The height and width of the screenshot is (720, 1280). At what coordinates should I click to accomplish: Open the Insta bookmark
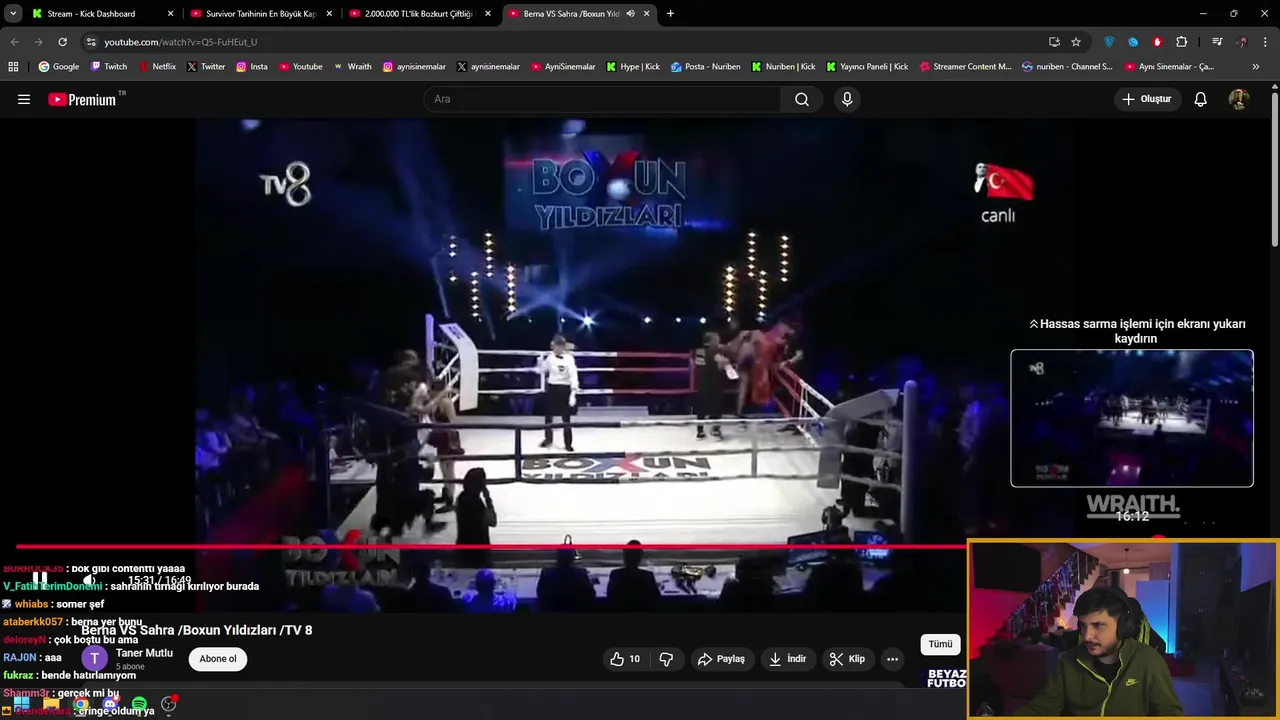point(252,67)
